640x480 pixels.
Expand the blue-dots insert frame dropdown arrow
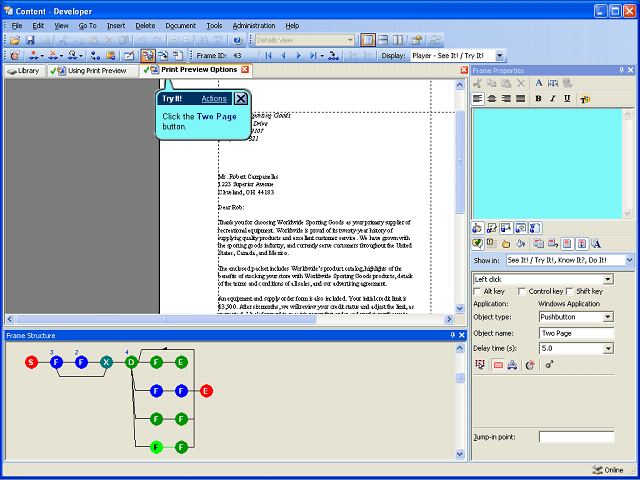point(42,56)
